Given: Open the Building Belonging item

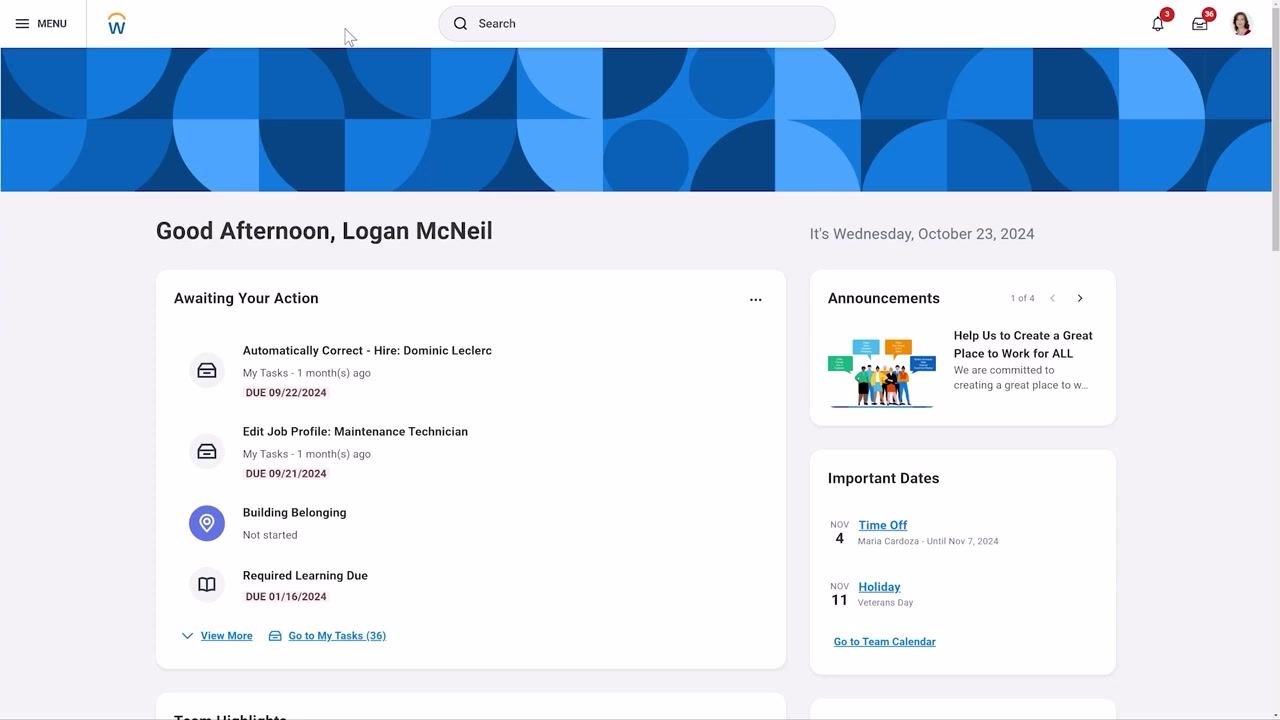Looking at the screenshot, I should (294, 513).
